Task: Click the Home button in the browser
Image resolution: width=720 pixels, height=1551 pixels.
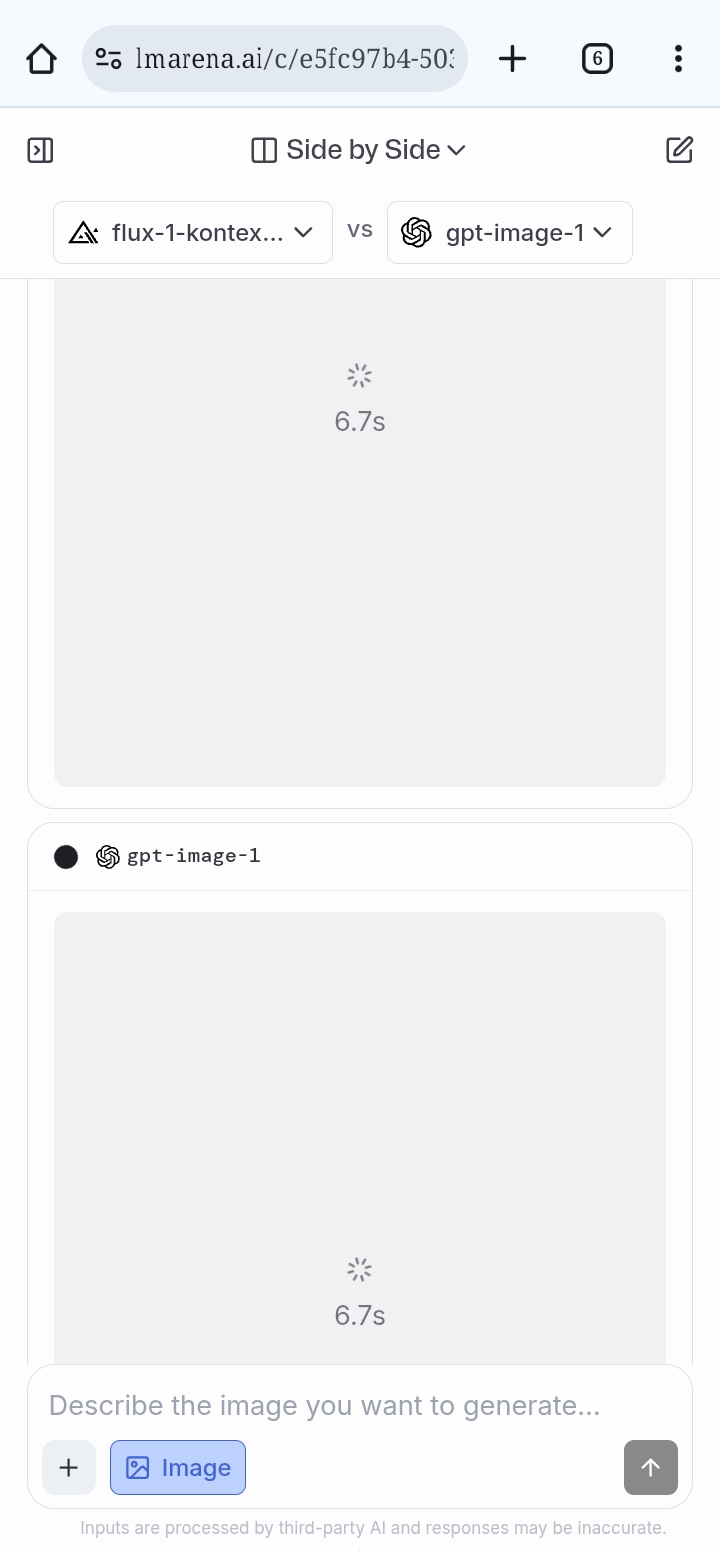Action: 41,58
